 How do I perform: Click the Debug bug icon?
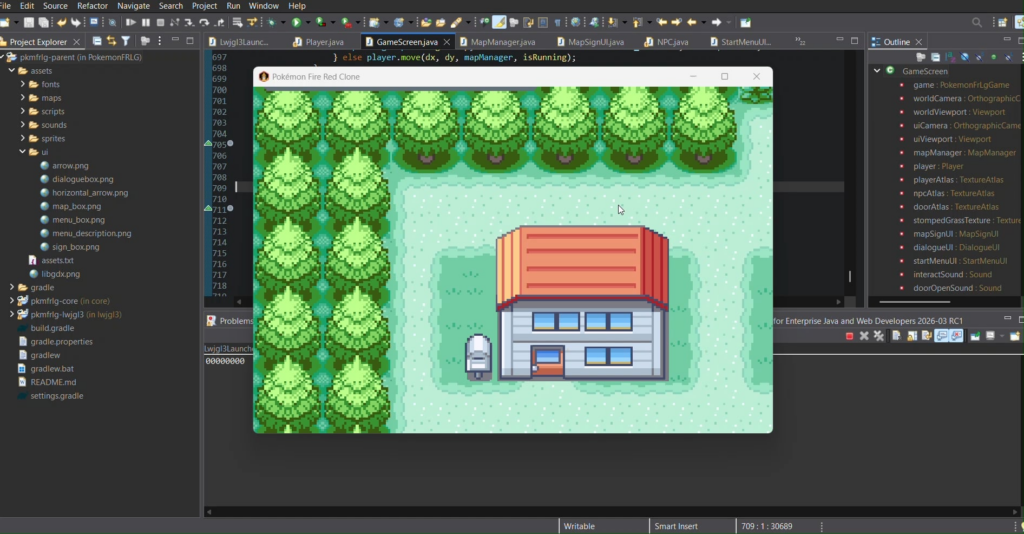coord(272,23)
